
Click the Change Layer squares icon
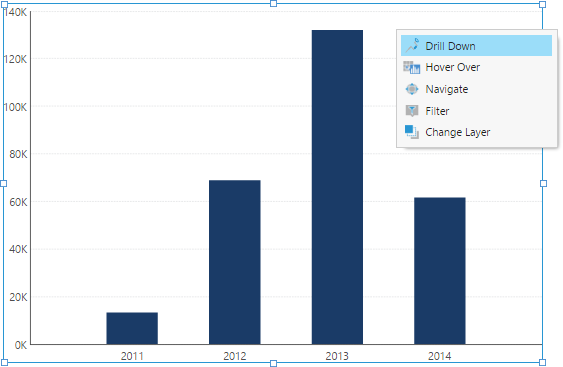[x=411, y=132]
